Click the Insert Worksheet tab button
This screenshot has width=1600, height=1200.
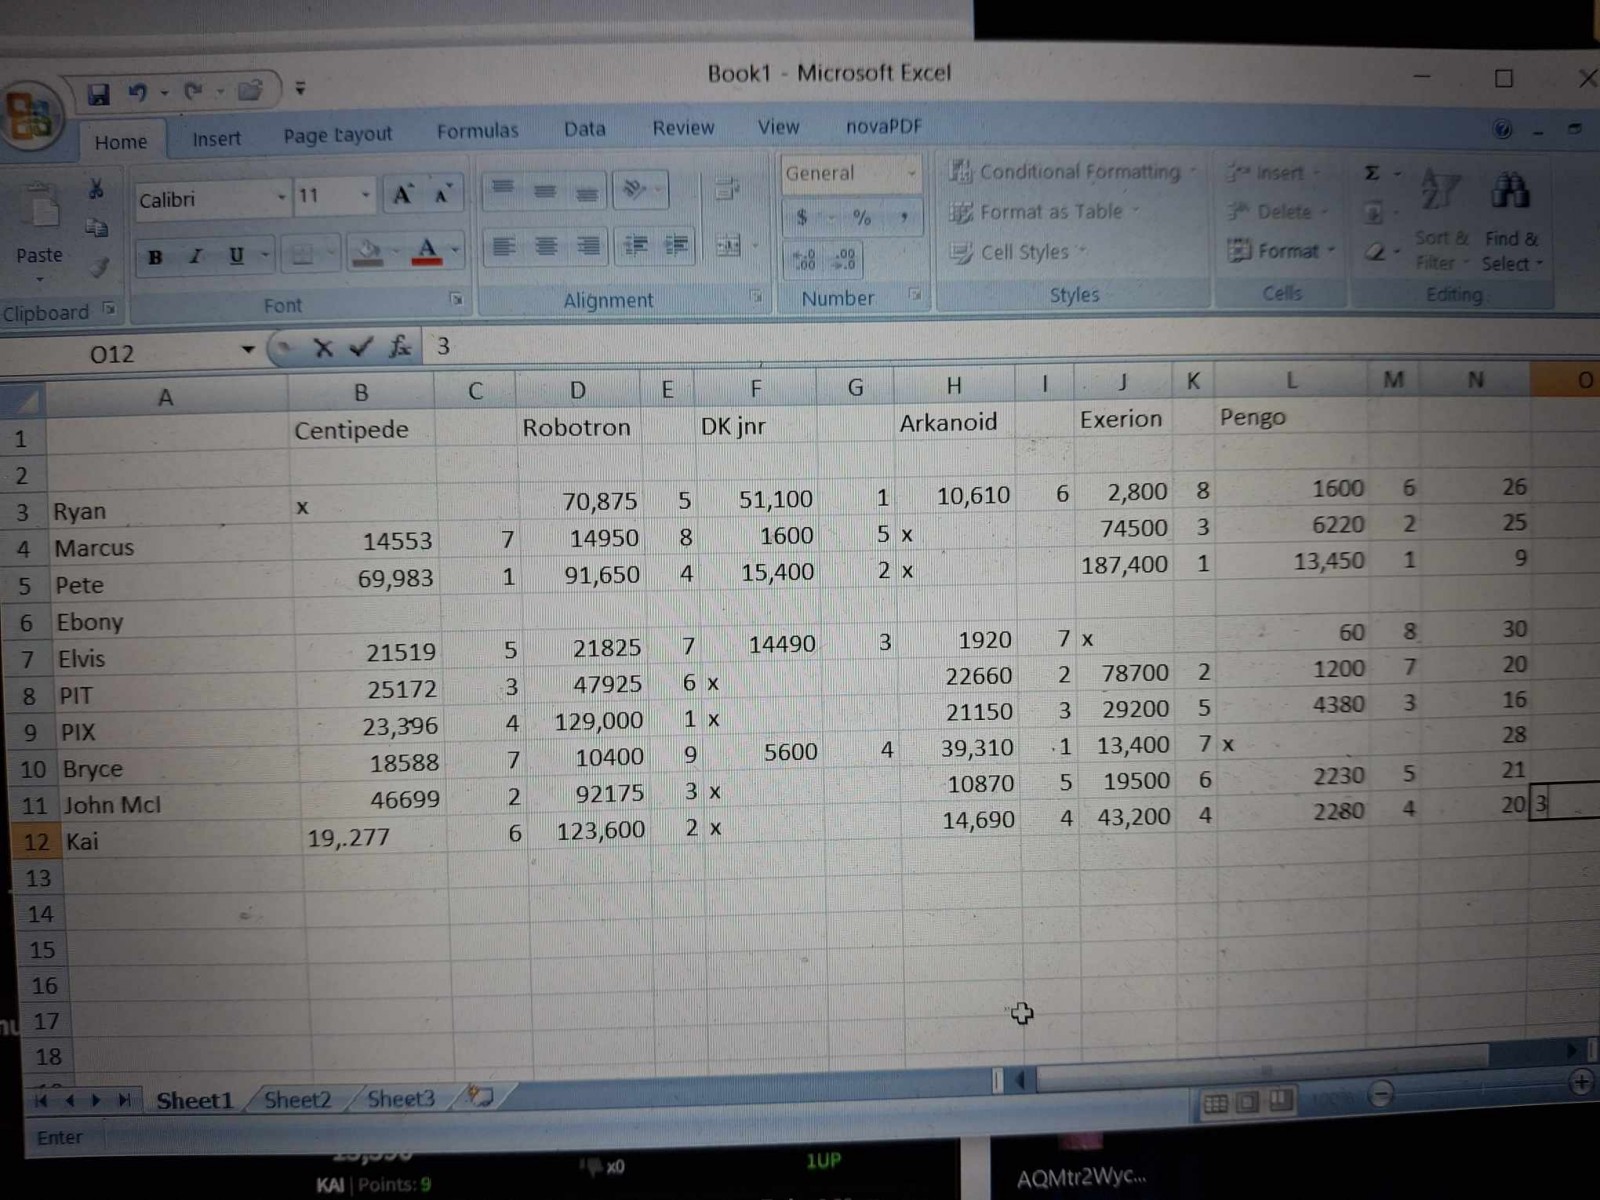481,1097
